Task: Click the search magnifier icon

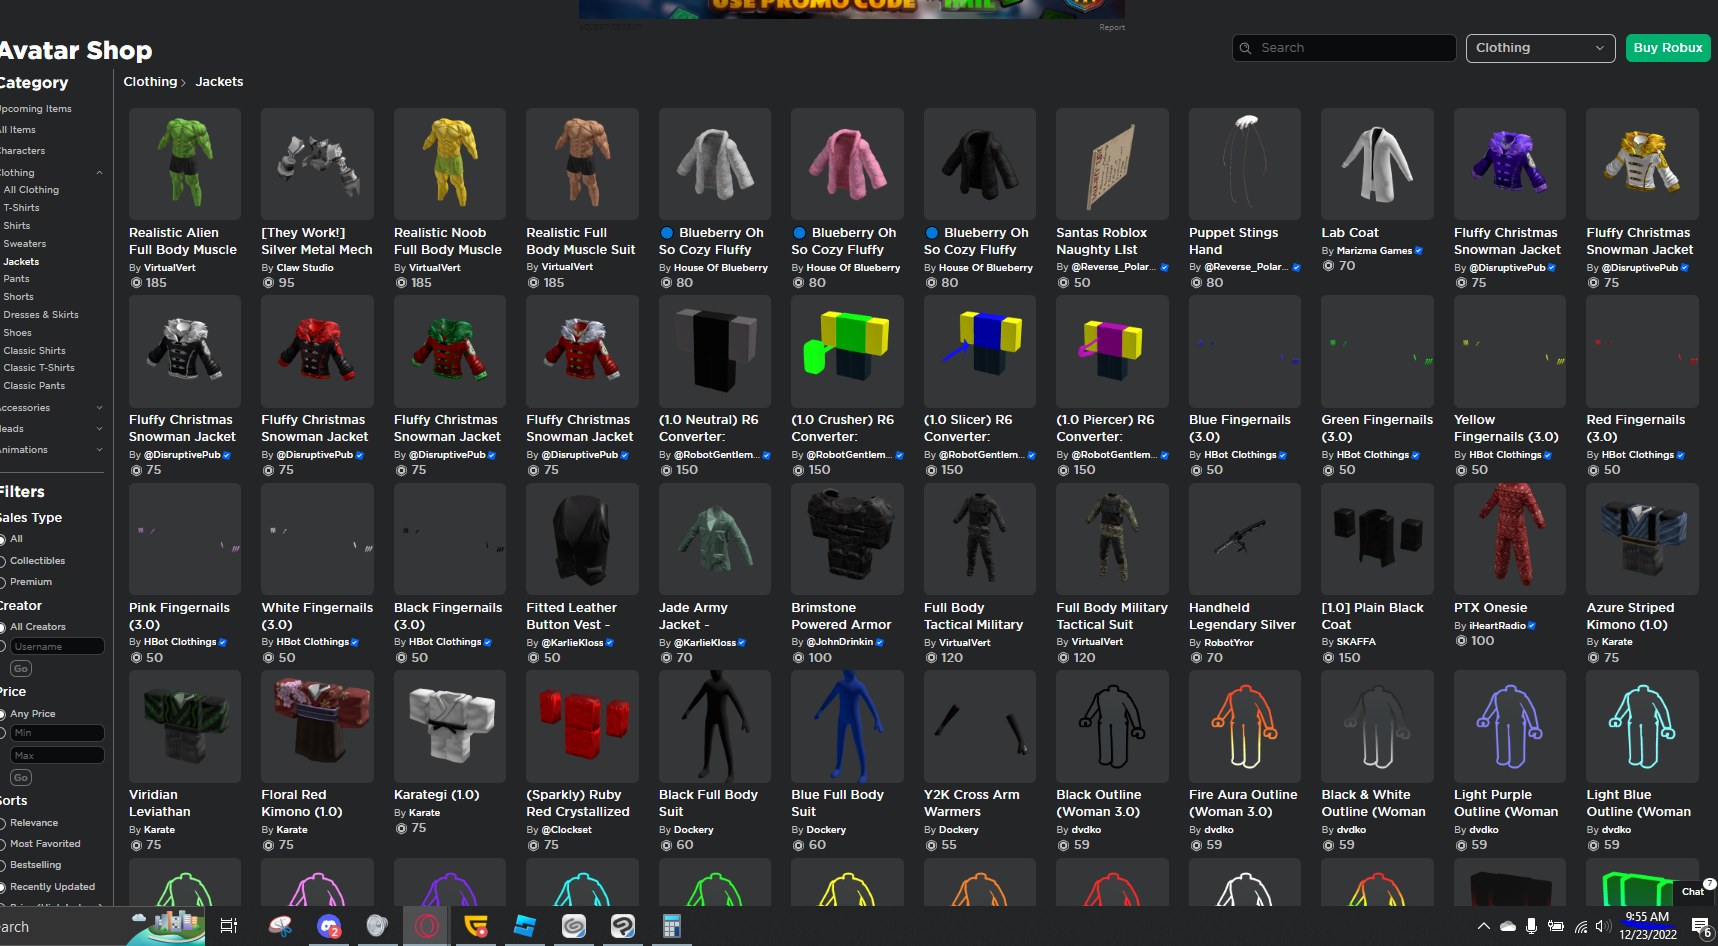Action: tap(1245, 48)
